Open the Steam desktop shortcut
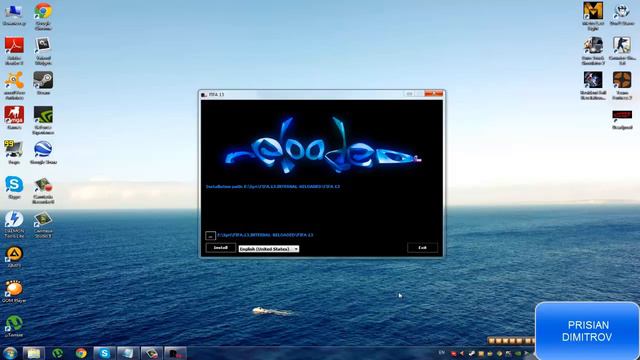 [43, 84]
